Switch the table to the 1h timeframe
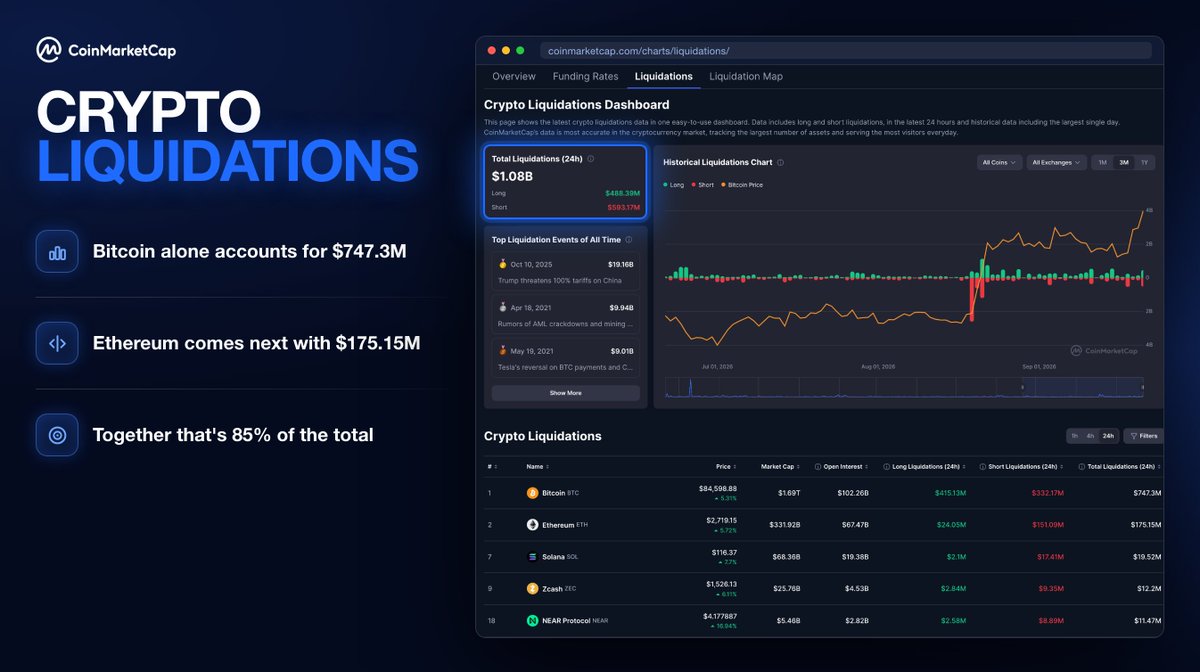1200x672 pixels. 1075,436
